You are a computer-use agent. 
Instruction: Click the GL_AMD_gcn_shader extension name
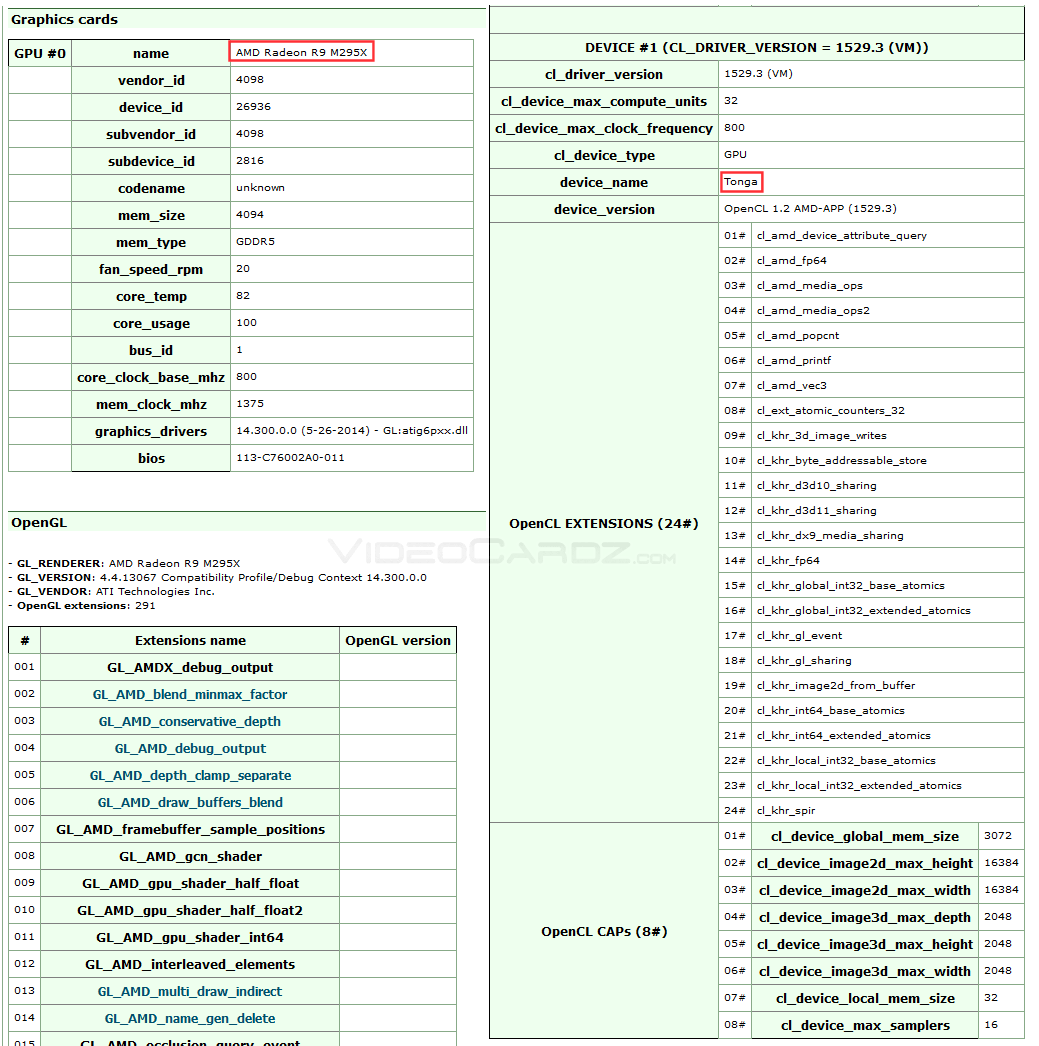coord(190,856)
